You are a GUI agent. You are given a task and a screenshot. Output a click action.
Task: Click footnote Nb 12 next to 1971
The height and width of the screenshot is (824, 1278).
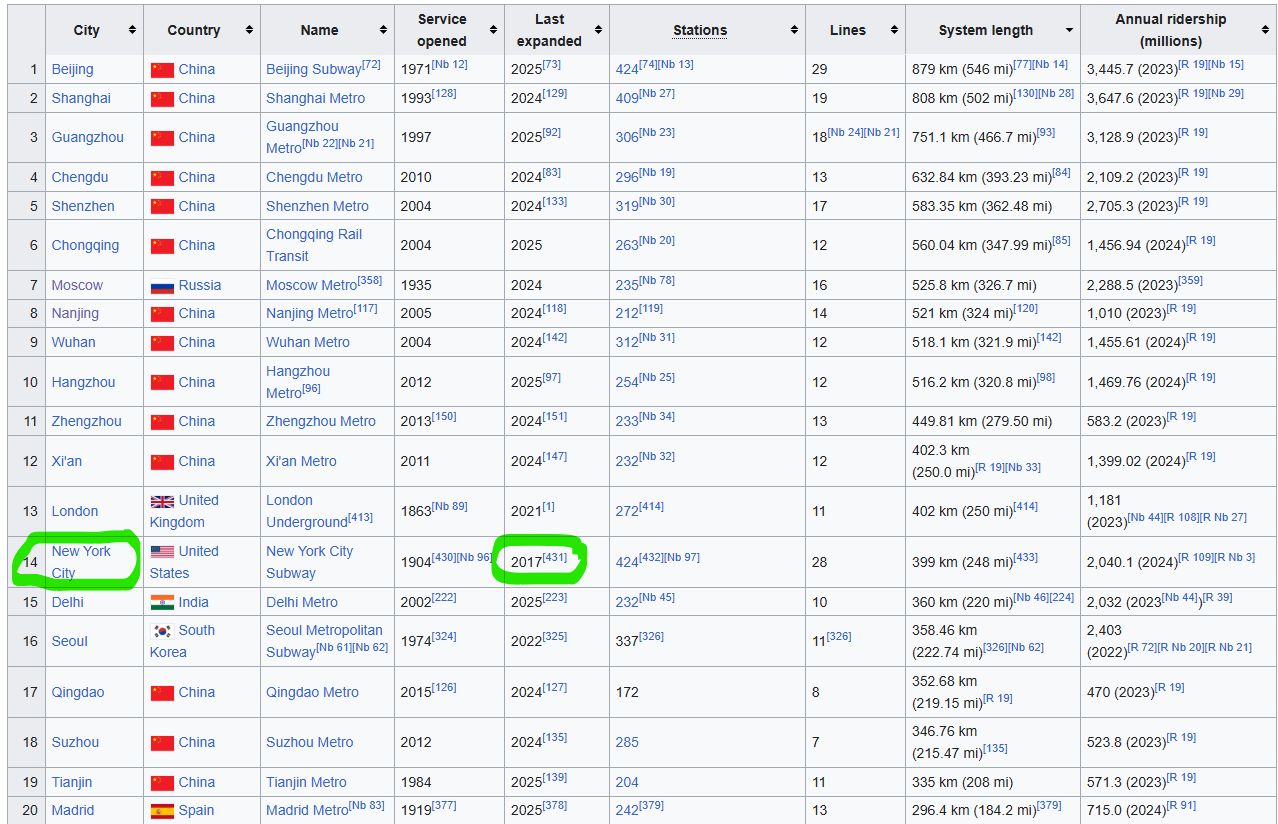(x=450, y=65)
